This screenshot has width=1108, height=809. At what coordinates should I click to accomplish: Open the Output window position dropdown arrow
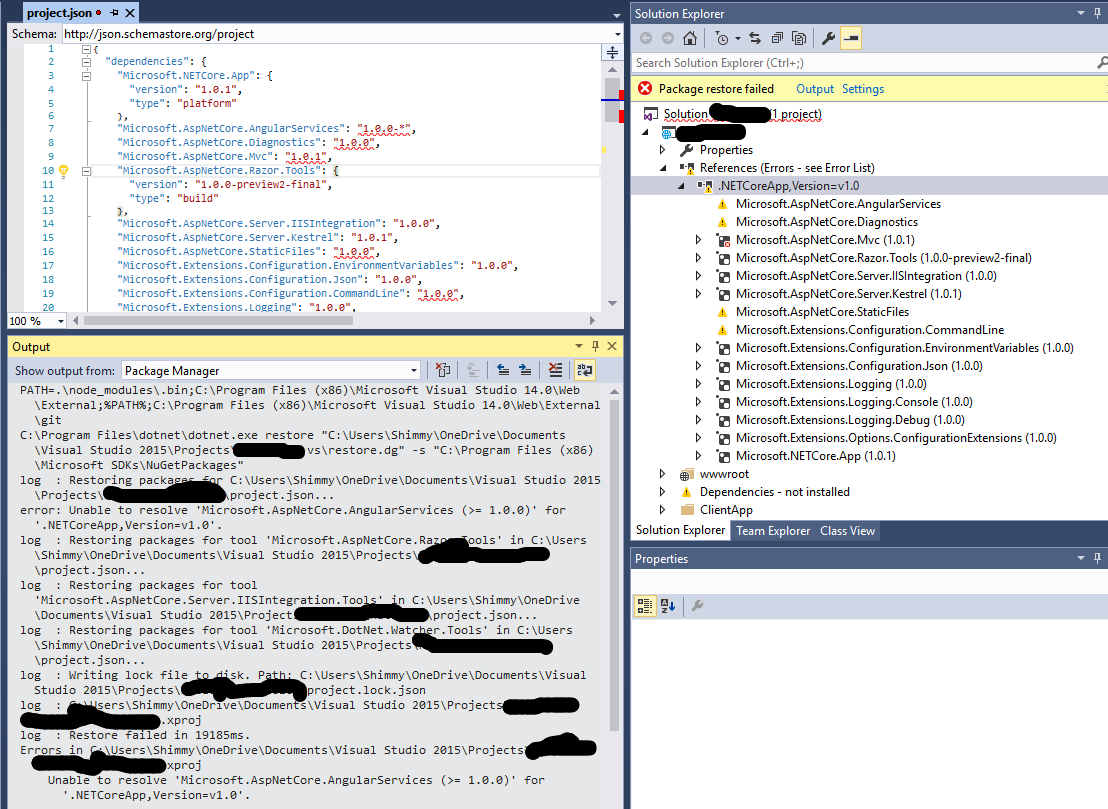pos(579,346)
